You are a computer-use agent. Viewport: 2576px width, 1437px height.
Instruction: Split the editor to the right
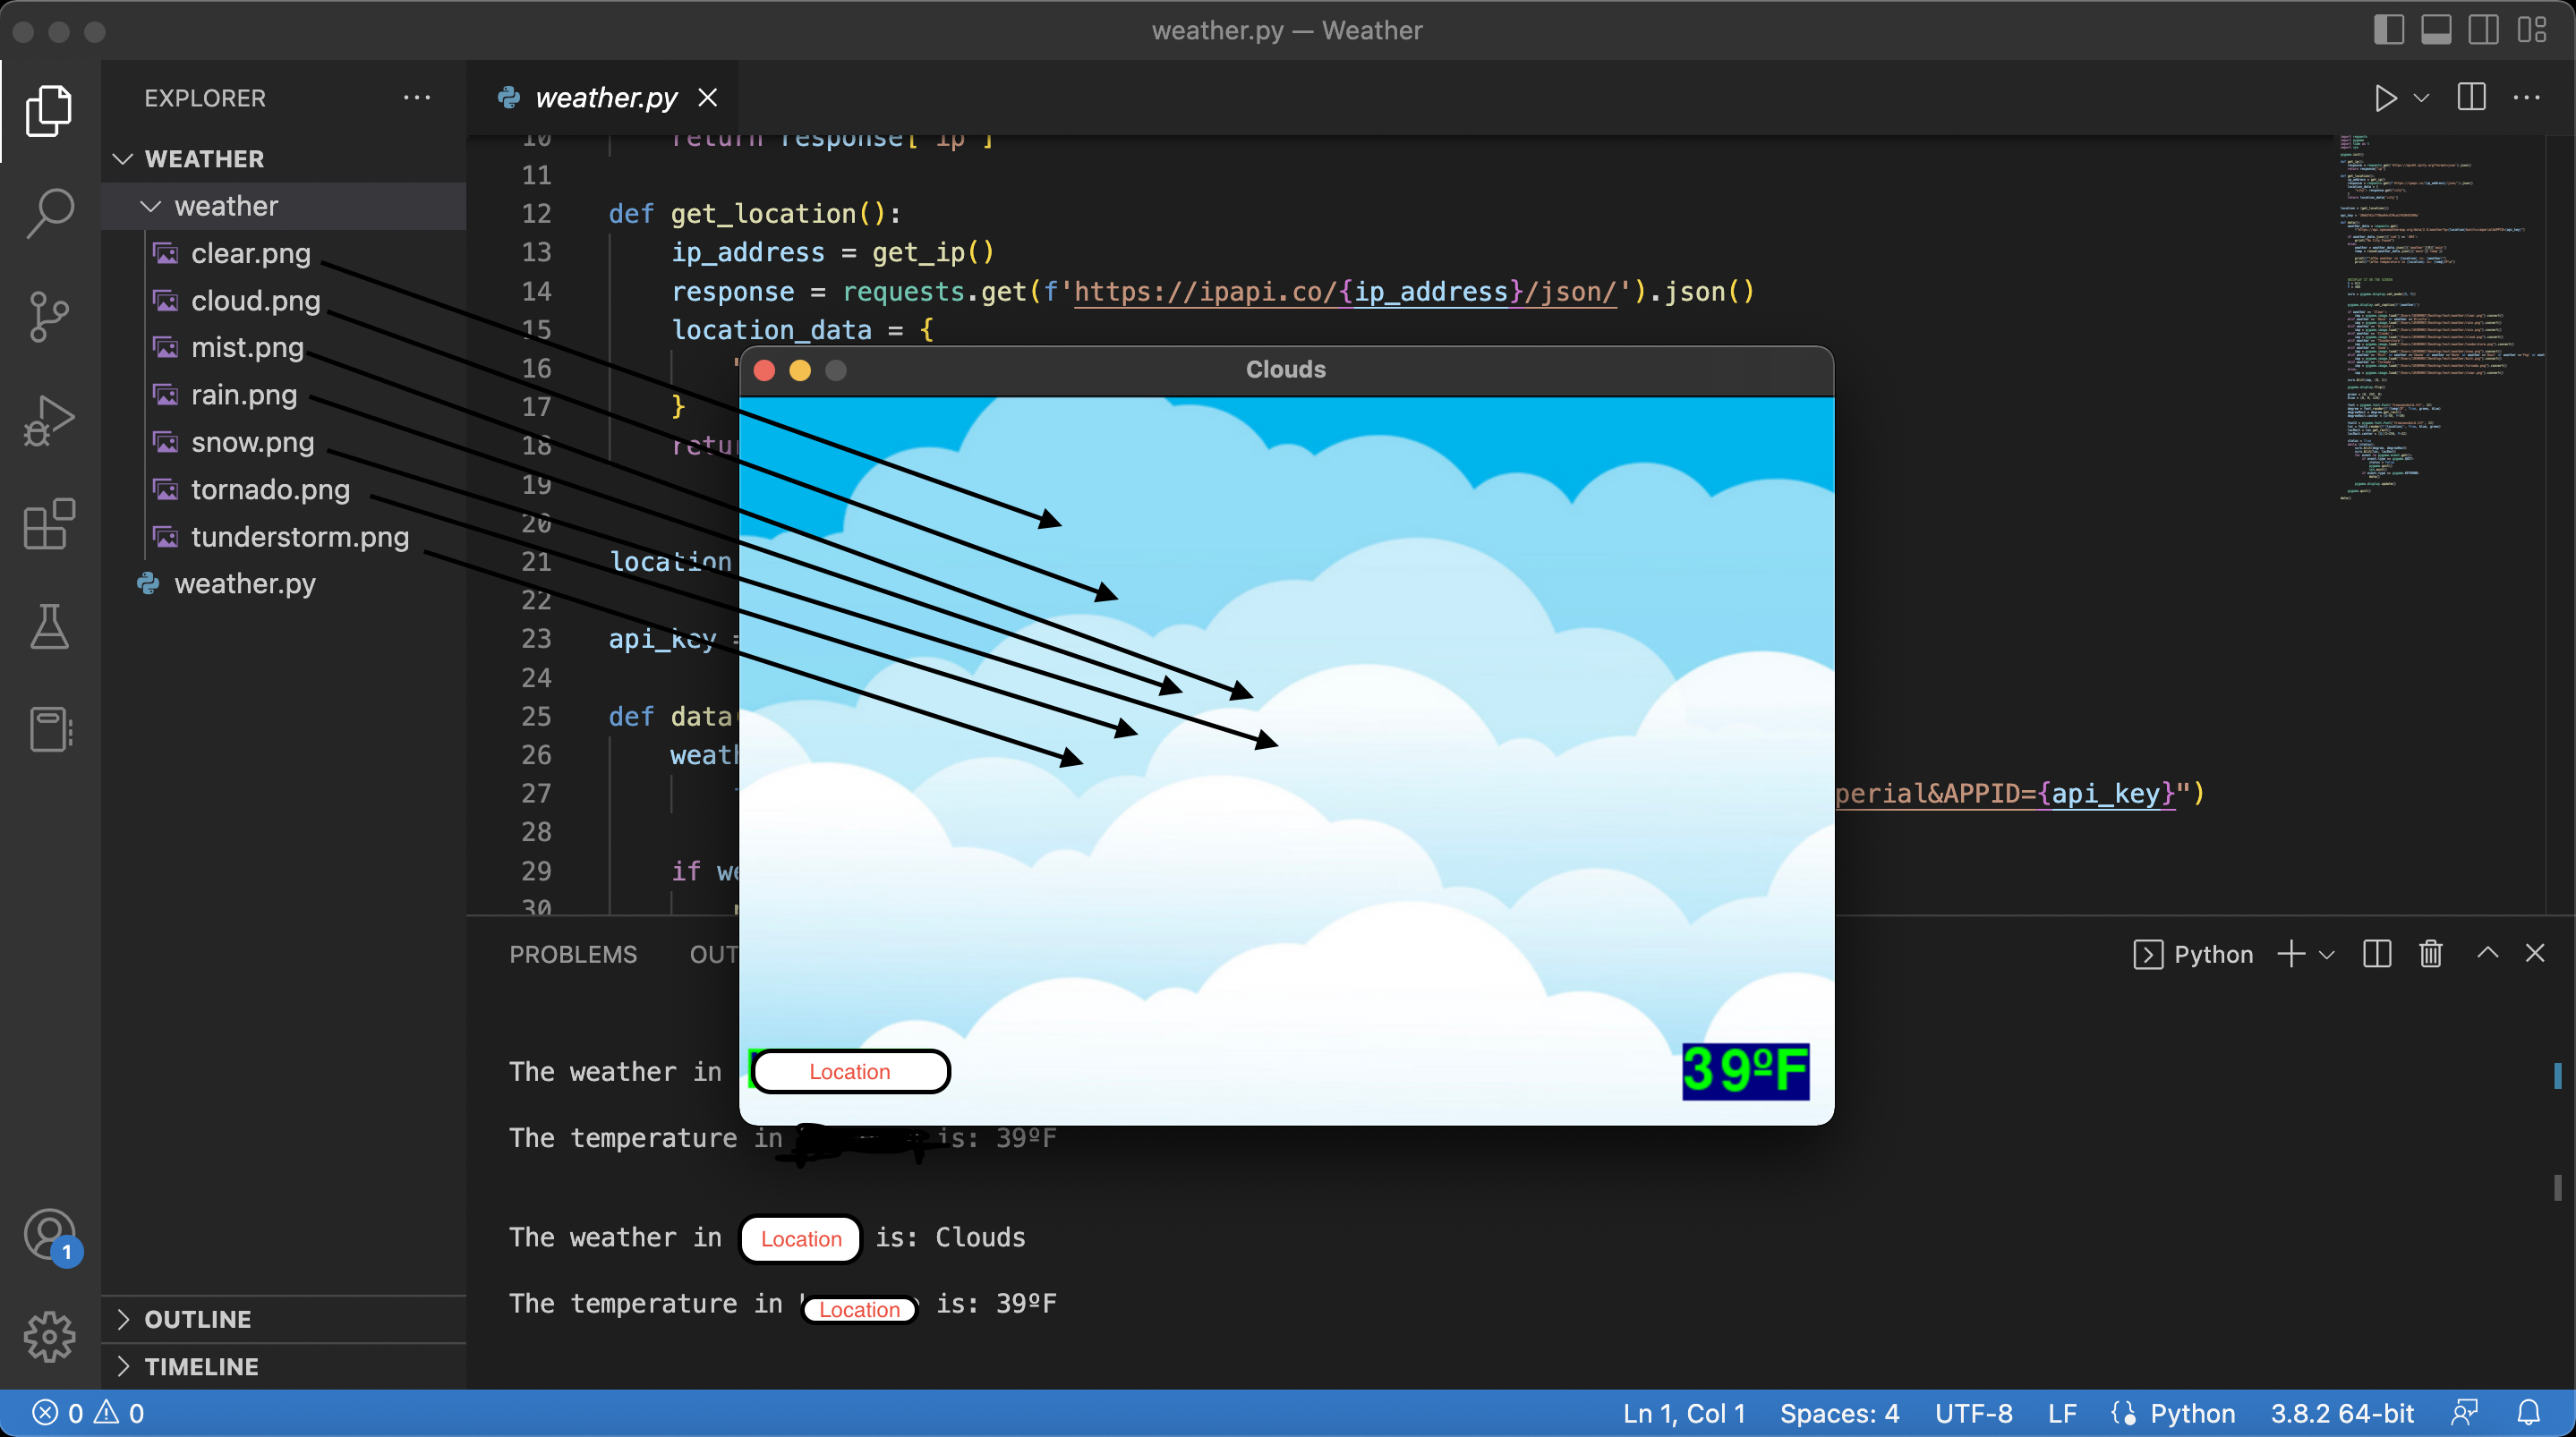click(2470, 97)
